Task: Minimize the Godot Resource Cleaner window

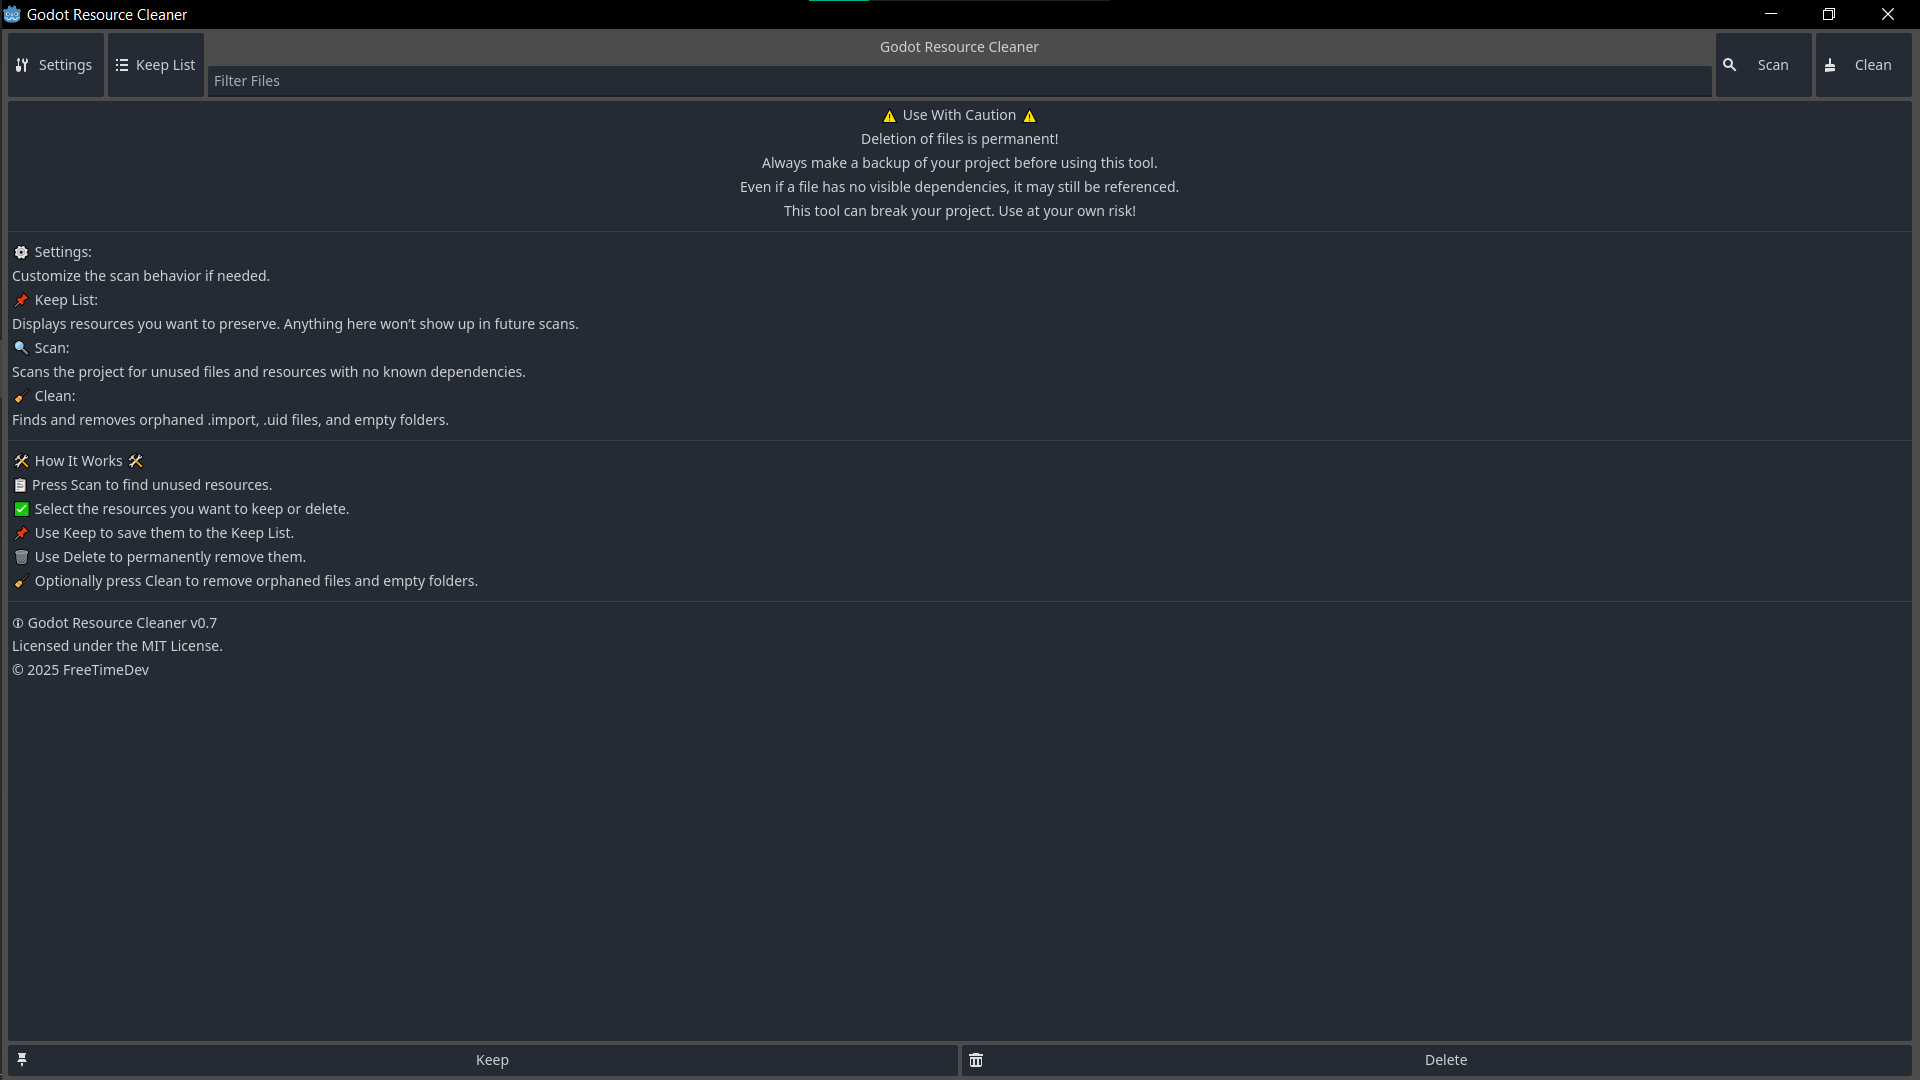Action: click(1770, 14)
